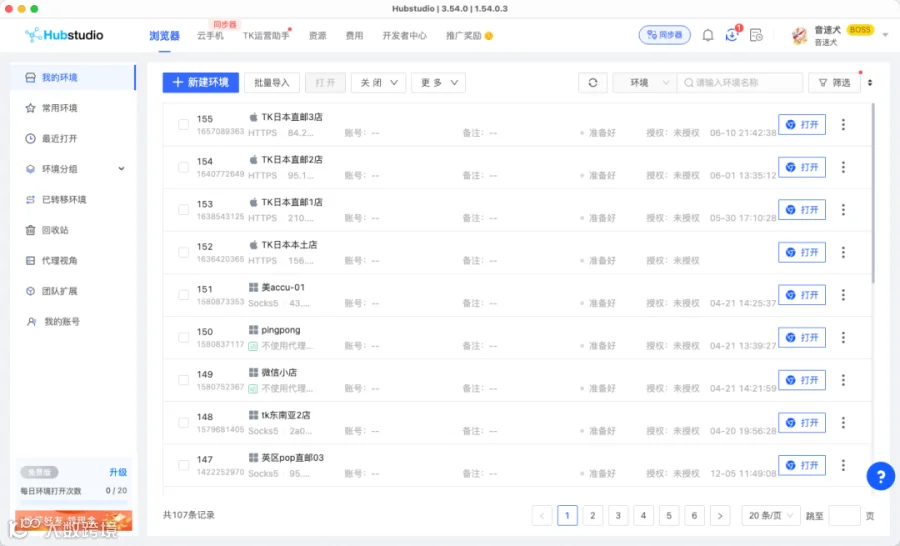Select 我的环境 in sidebar
This screenshot has height=546, width=900.
73,78
